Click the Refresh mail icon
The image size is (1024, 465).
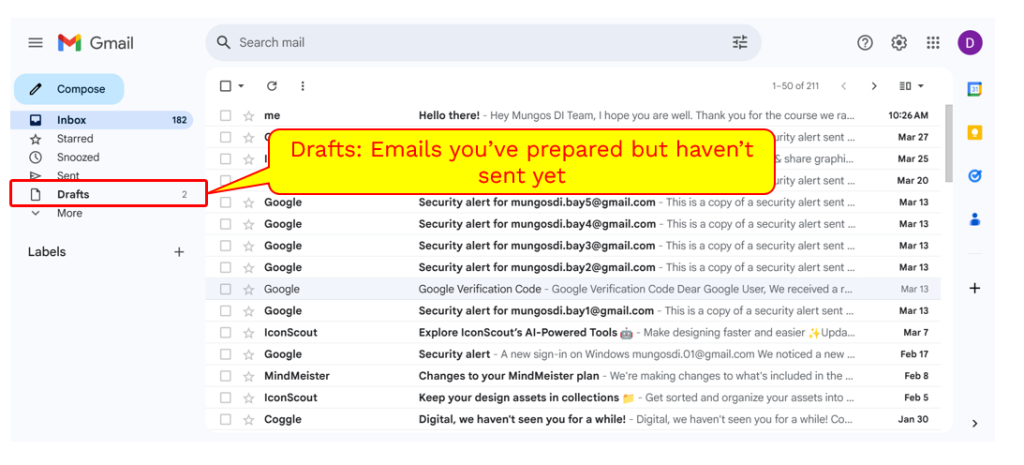point(271,86)
